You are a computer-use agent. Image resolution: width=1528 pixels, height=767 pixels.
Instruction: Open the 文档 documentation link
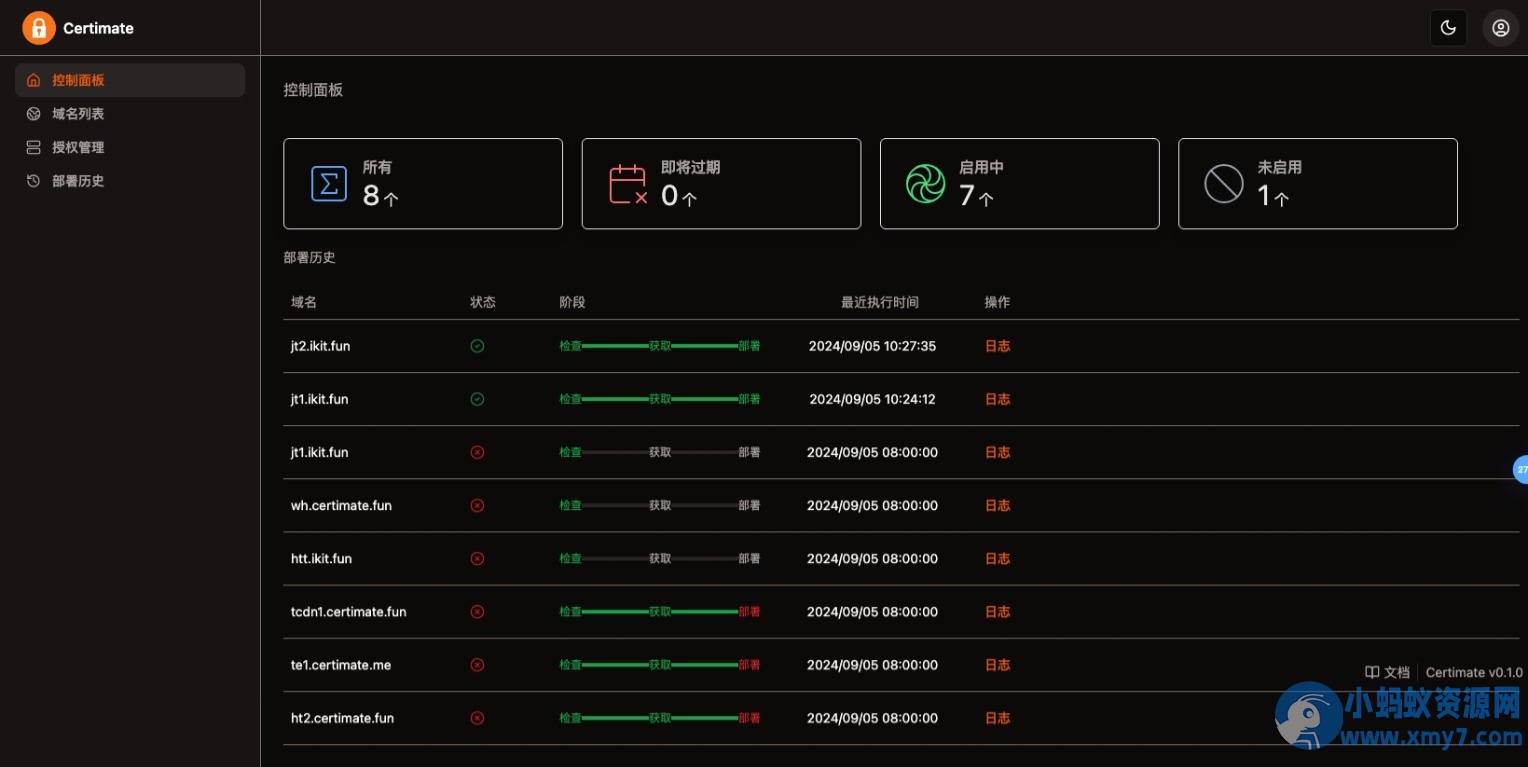(1388, 672)
